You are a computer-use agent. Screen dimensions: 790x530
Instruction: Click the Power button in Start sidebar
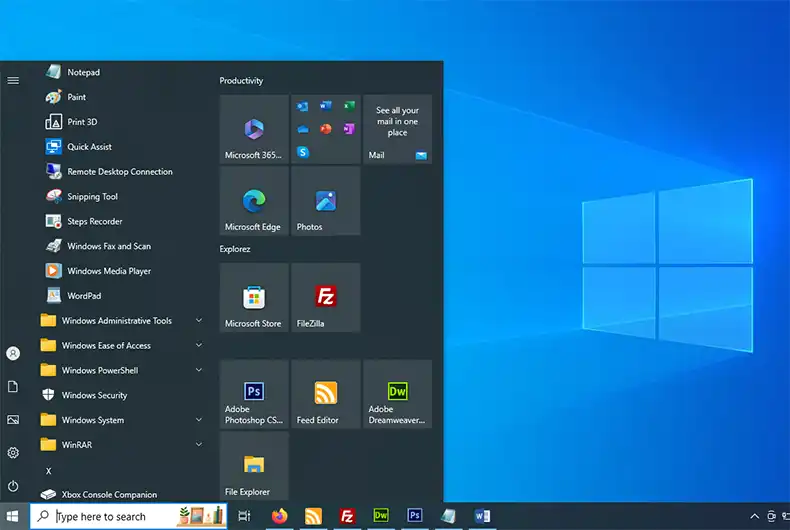pos(13,486)
